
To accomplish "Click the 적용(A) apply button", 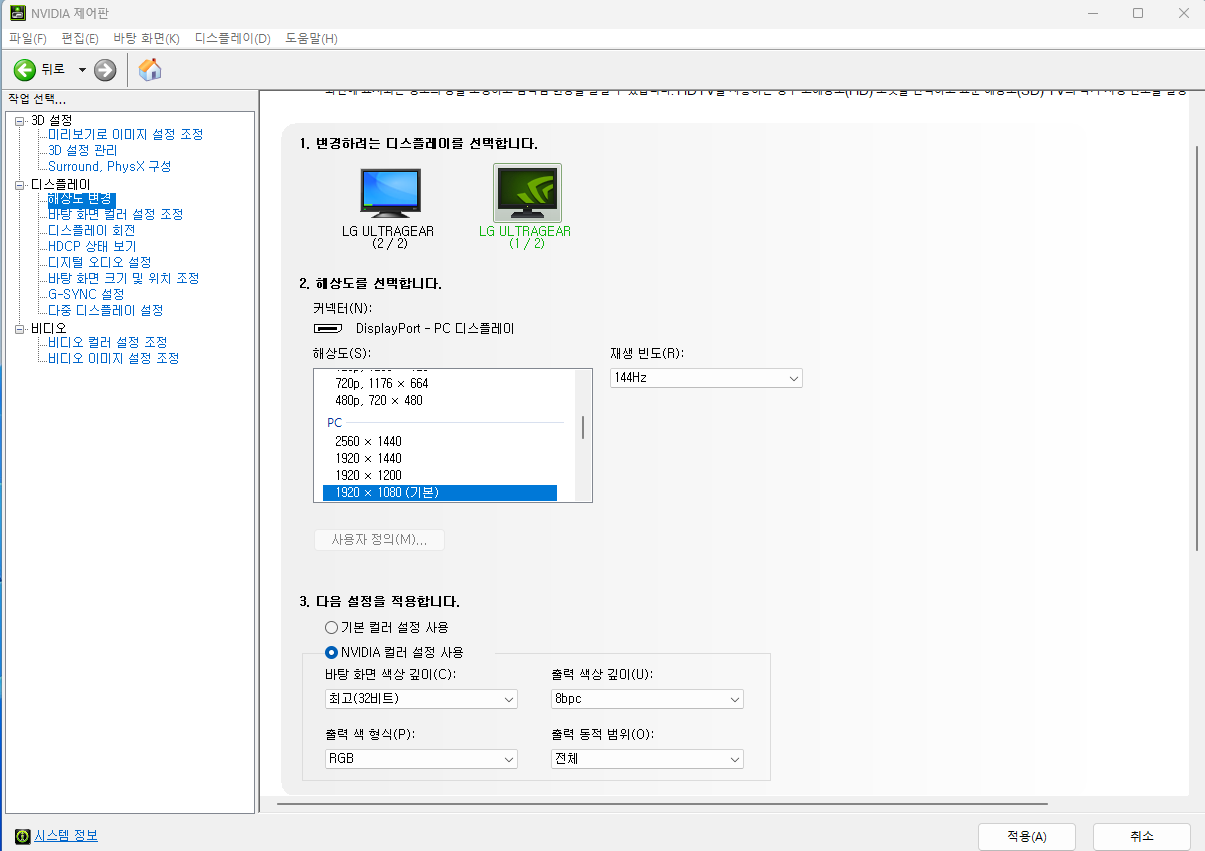I will click(1027, 837).
